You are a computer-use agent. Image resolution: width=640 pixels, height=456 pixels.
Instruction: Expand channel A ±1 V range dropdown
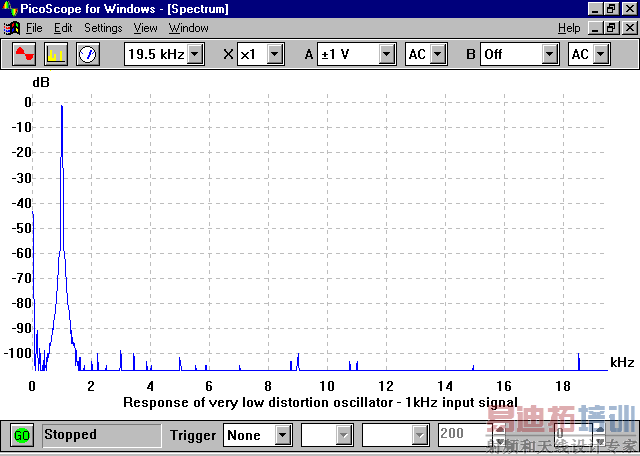point(387,54)
